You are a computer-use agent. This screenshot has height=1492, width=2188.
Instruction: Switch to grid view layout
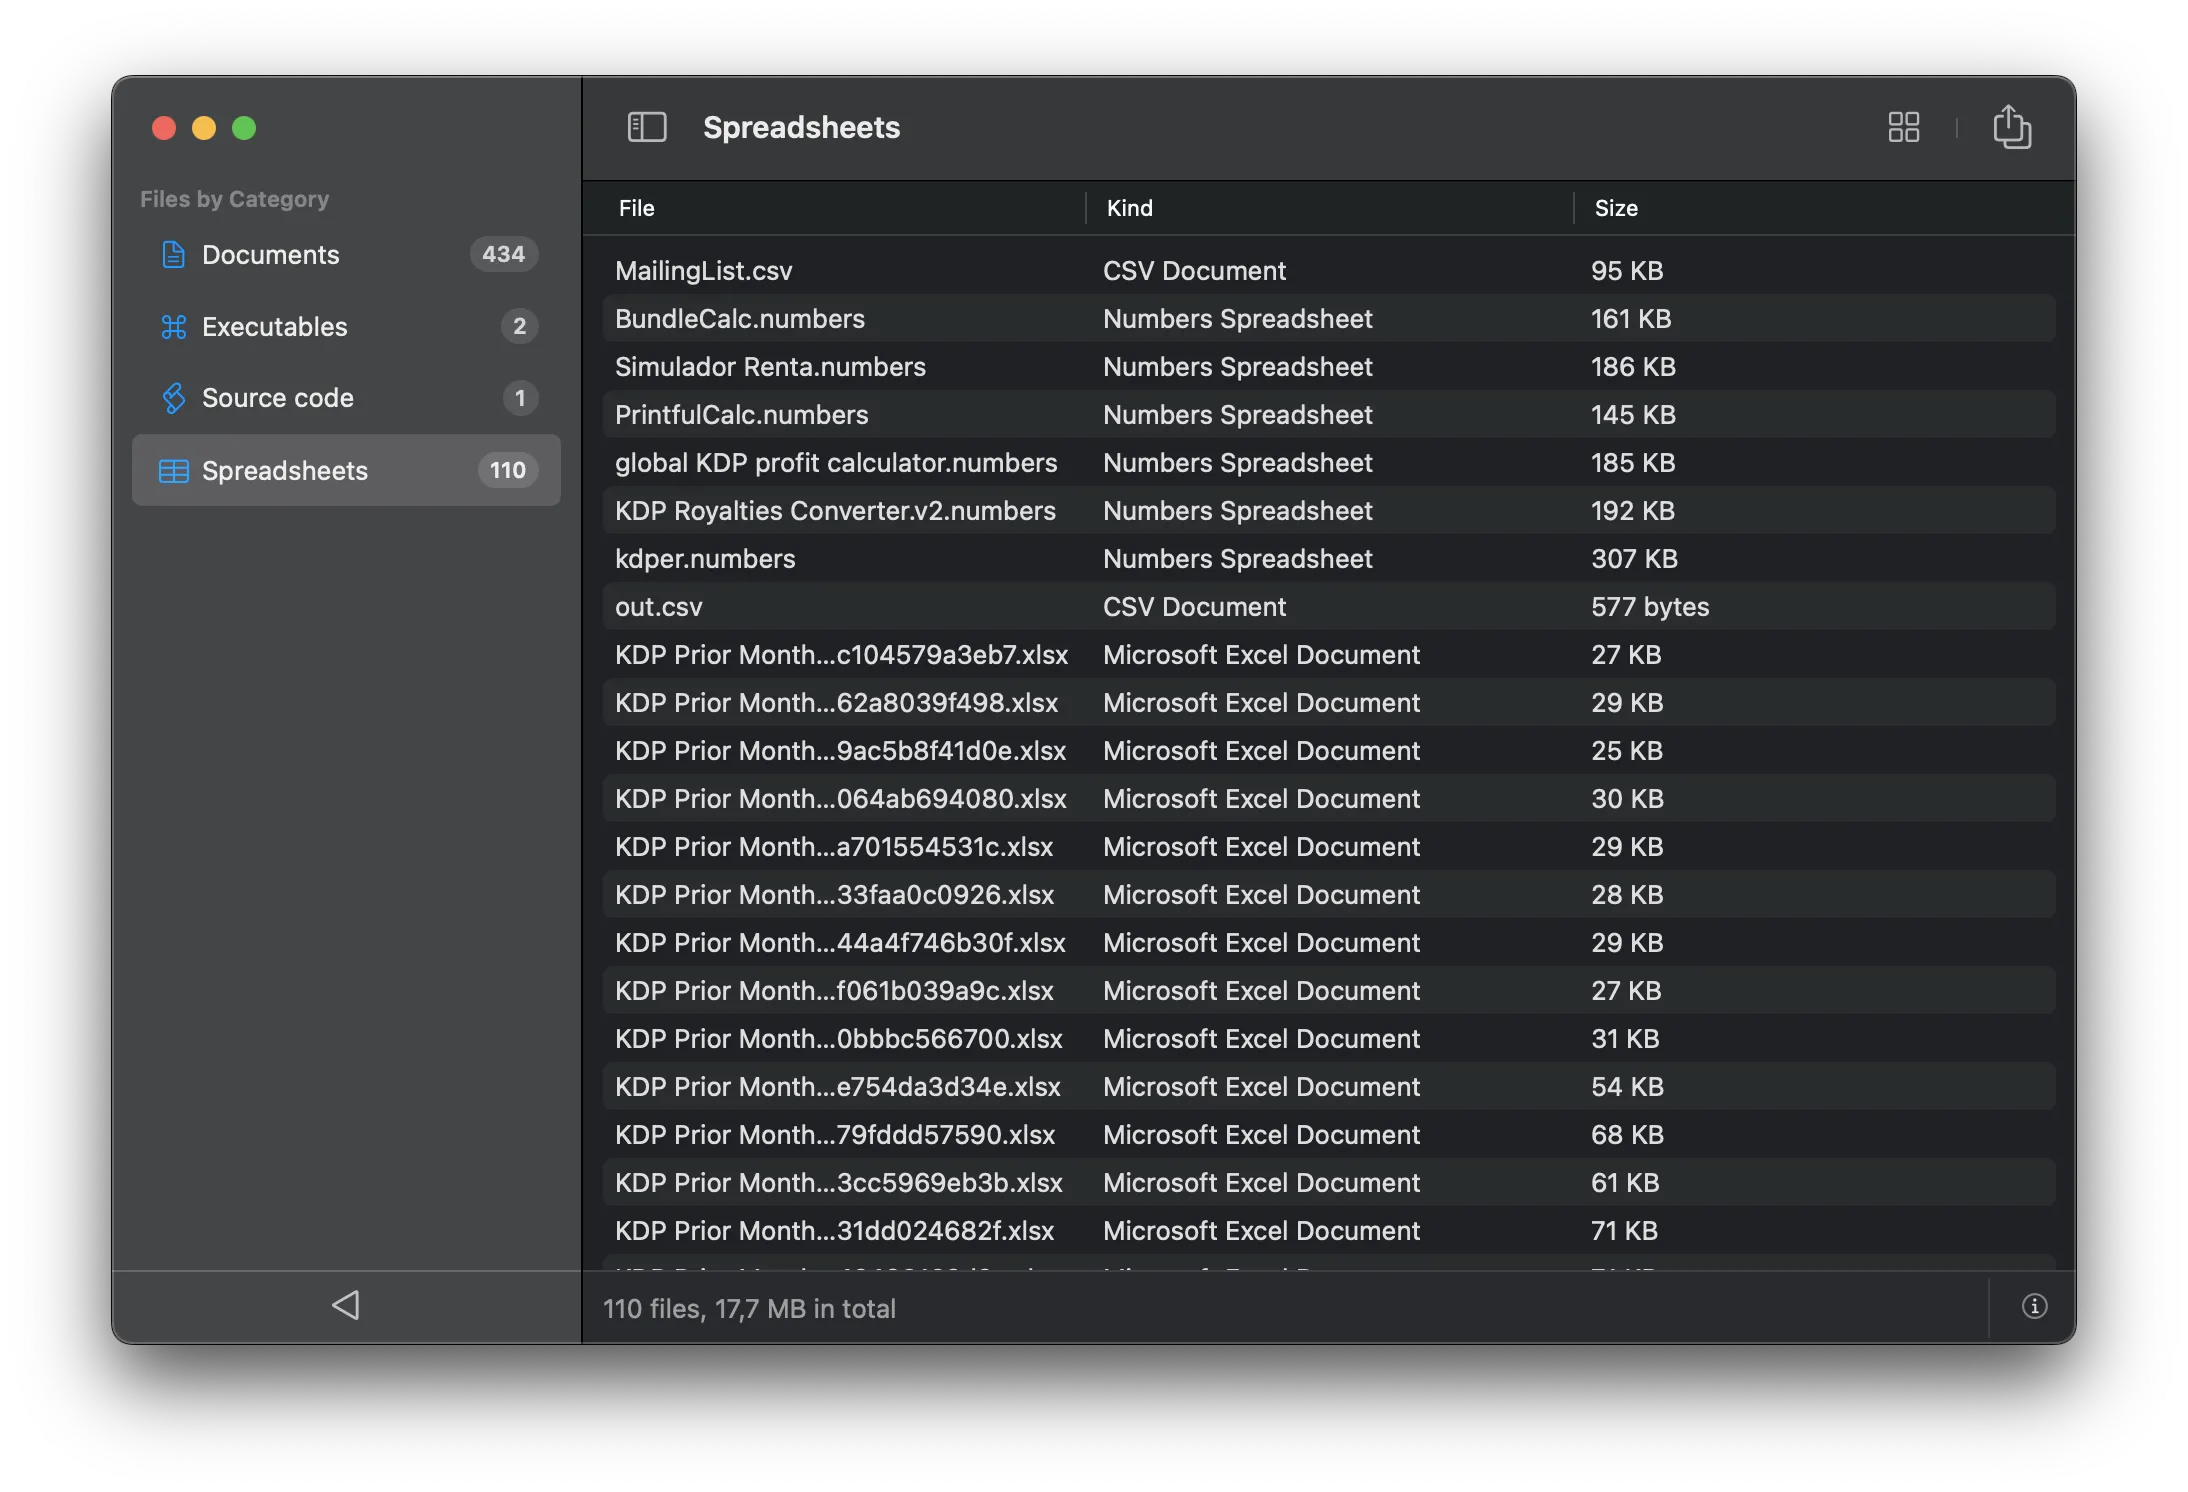[1903, 127]
